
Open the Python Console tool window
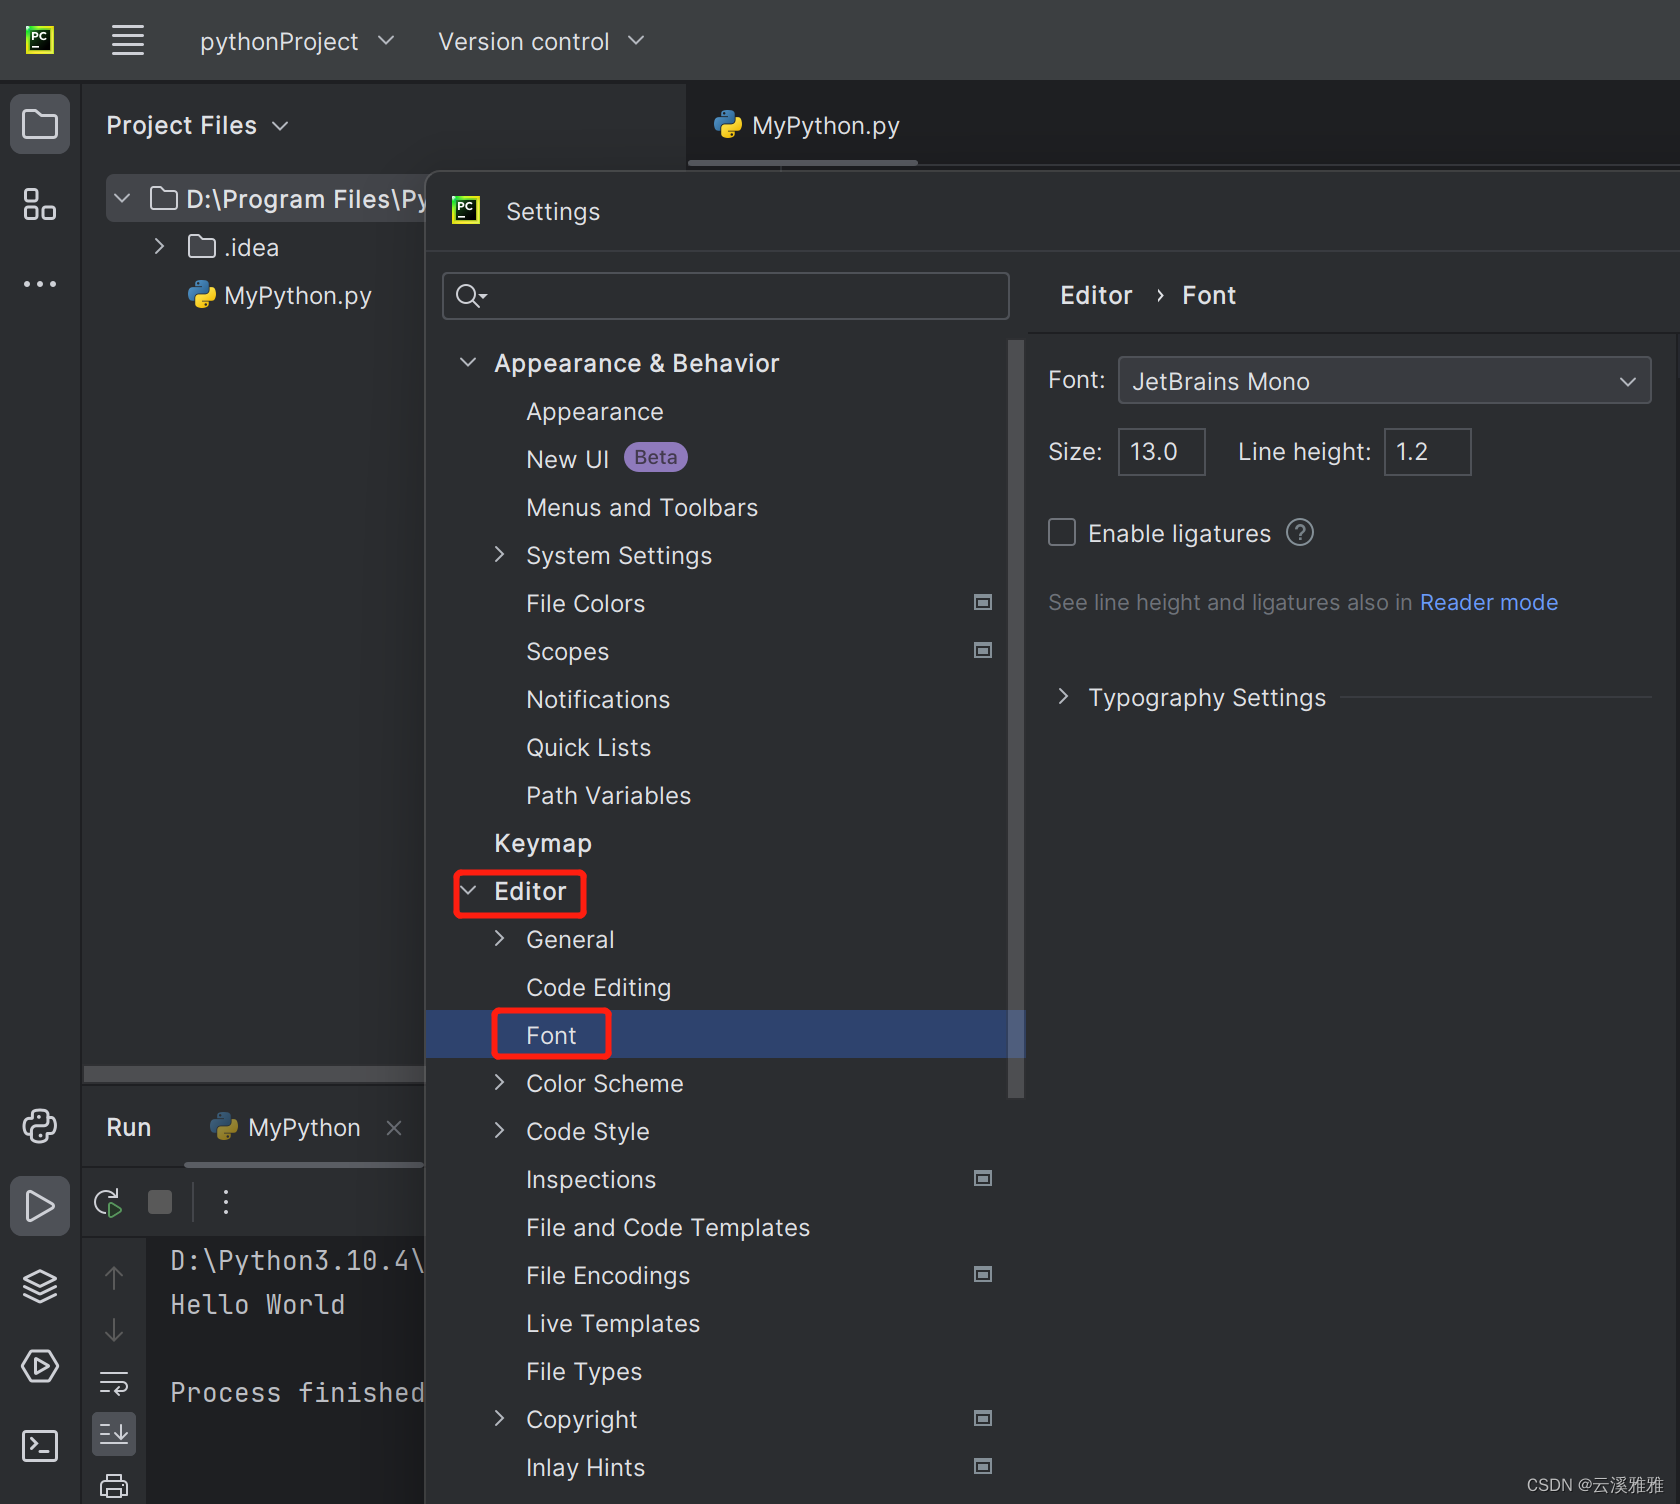(x=40, y=1126)
